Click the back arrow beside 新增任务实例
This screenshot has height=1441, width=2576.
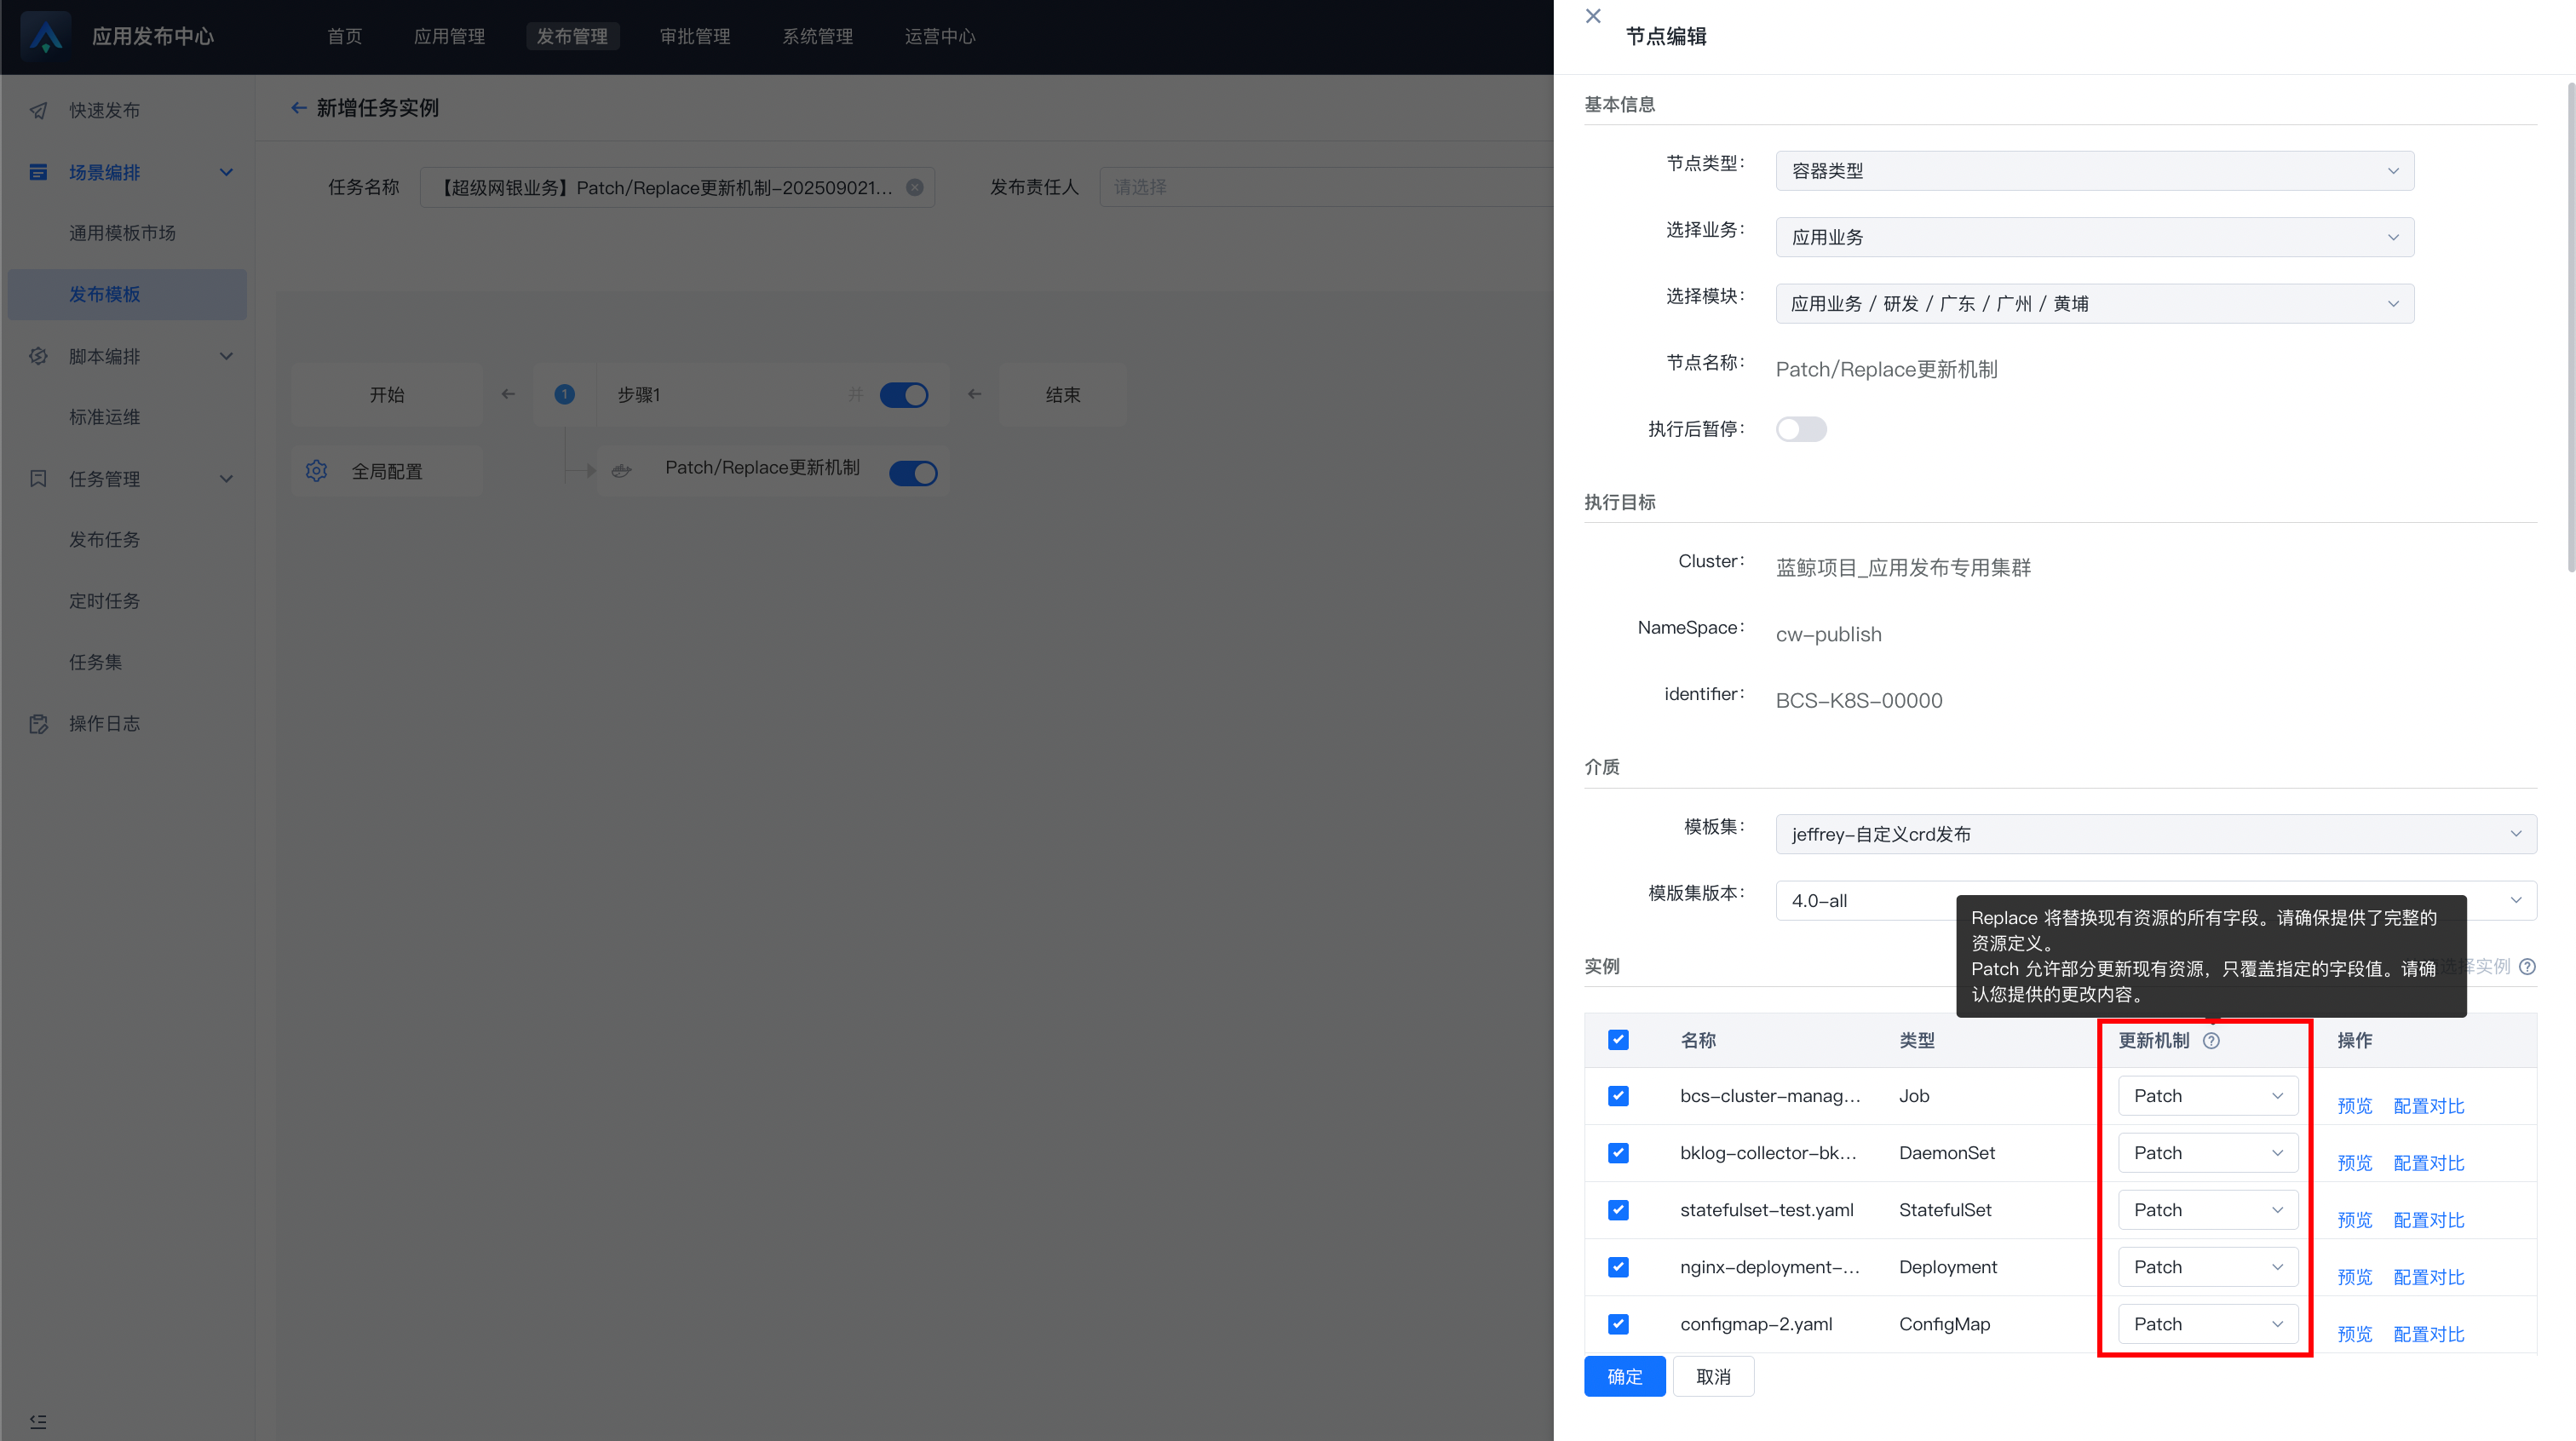[298, 108]
